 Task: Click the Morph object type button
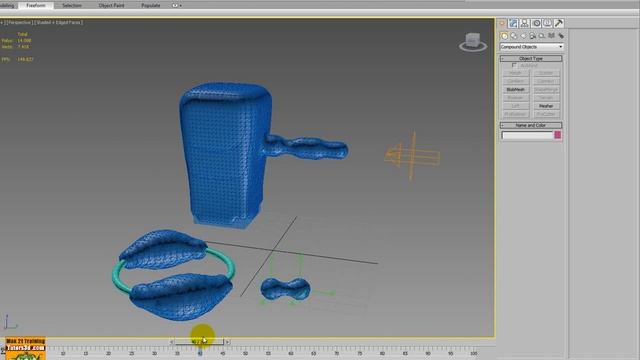[516, 73]
